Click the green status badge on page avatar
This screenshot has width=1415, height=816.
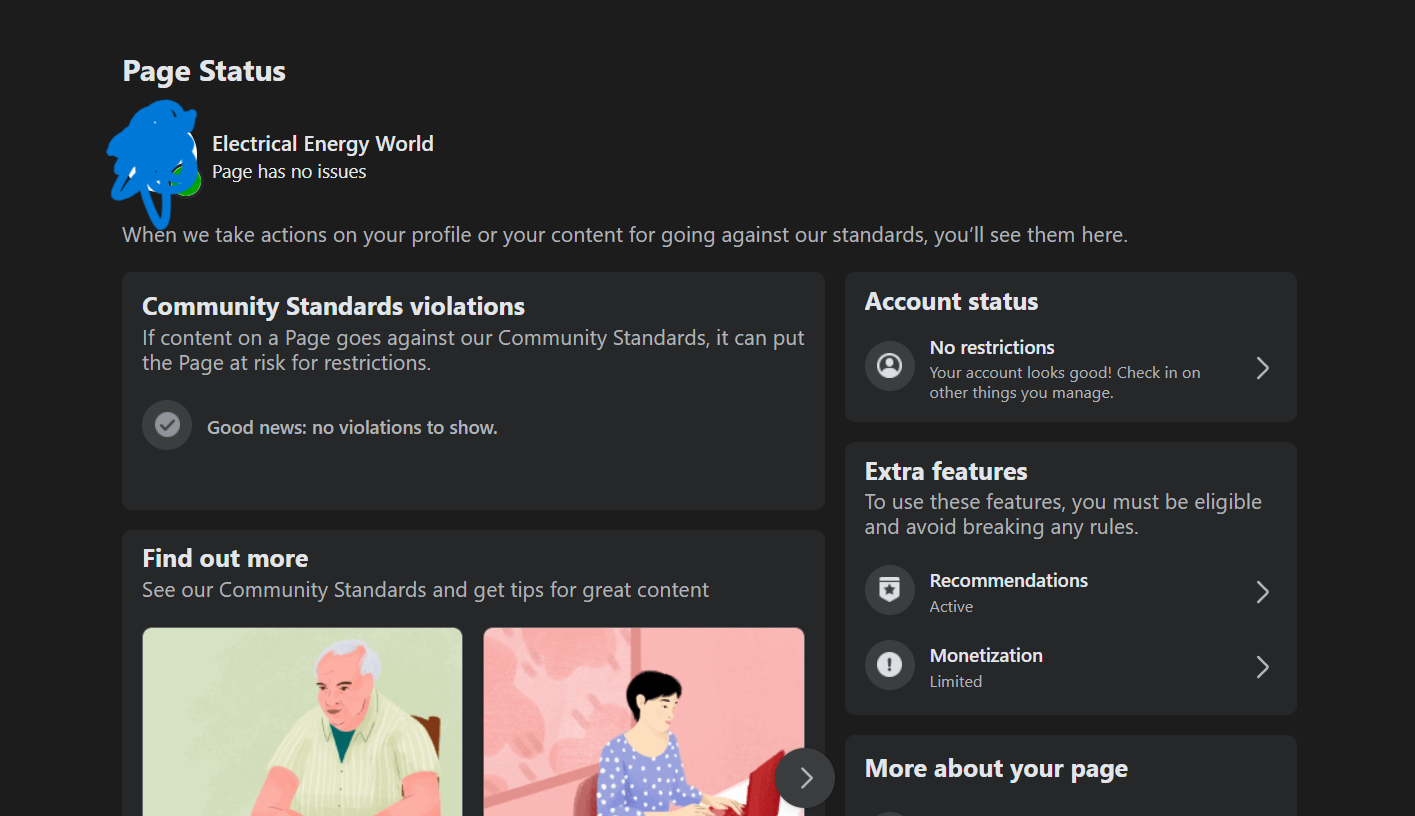click(x=187, y=183)
